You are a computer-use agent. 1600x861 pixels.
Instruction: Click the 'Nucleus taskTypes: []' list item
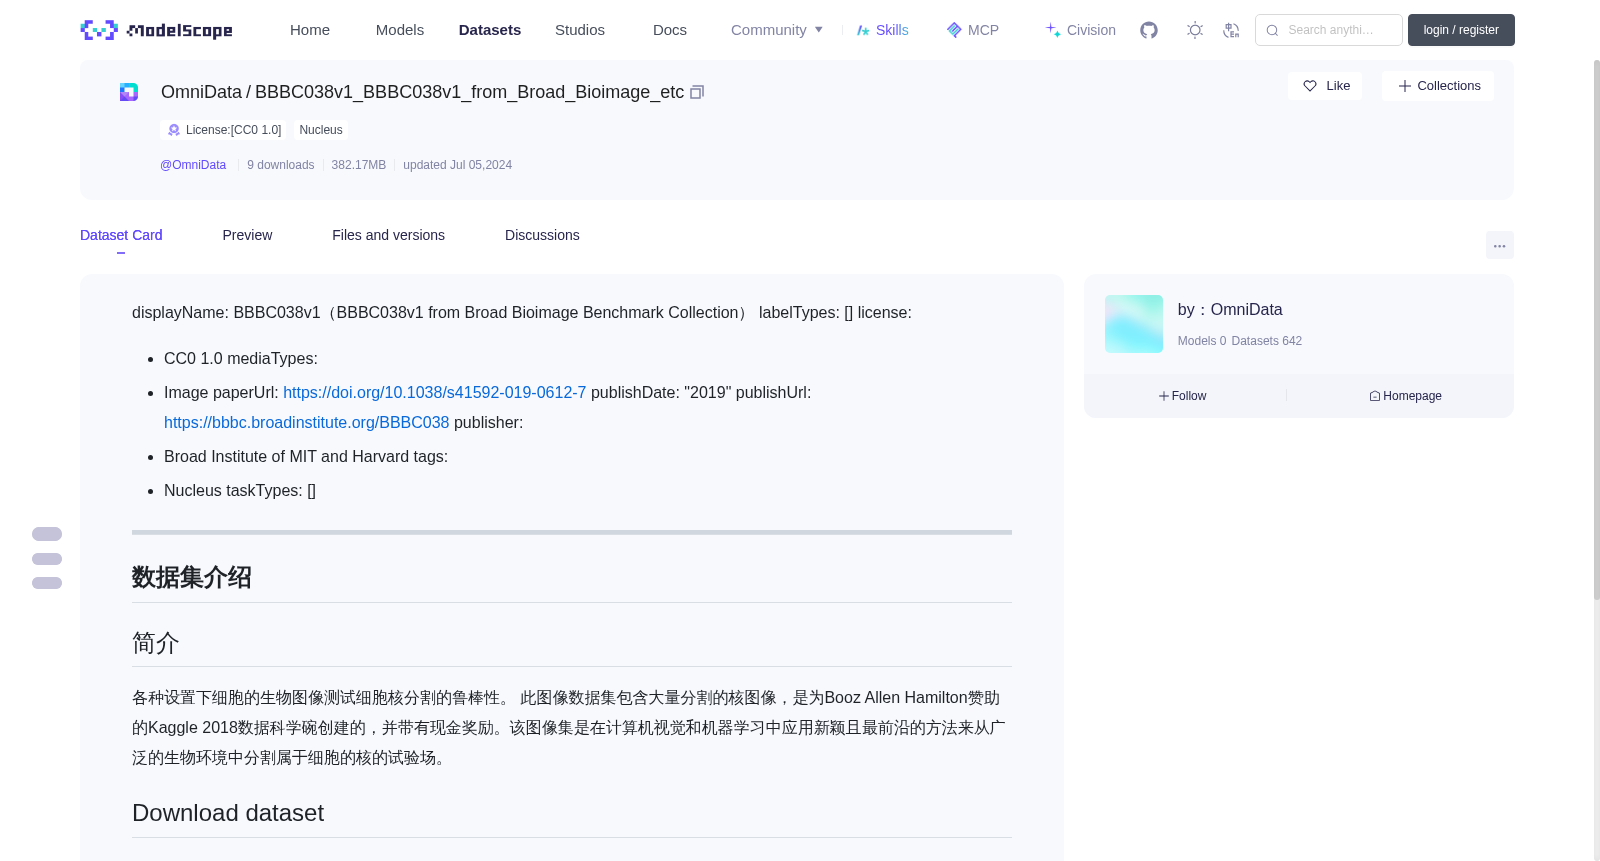point(240,491)
